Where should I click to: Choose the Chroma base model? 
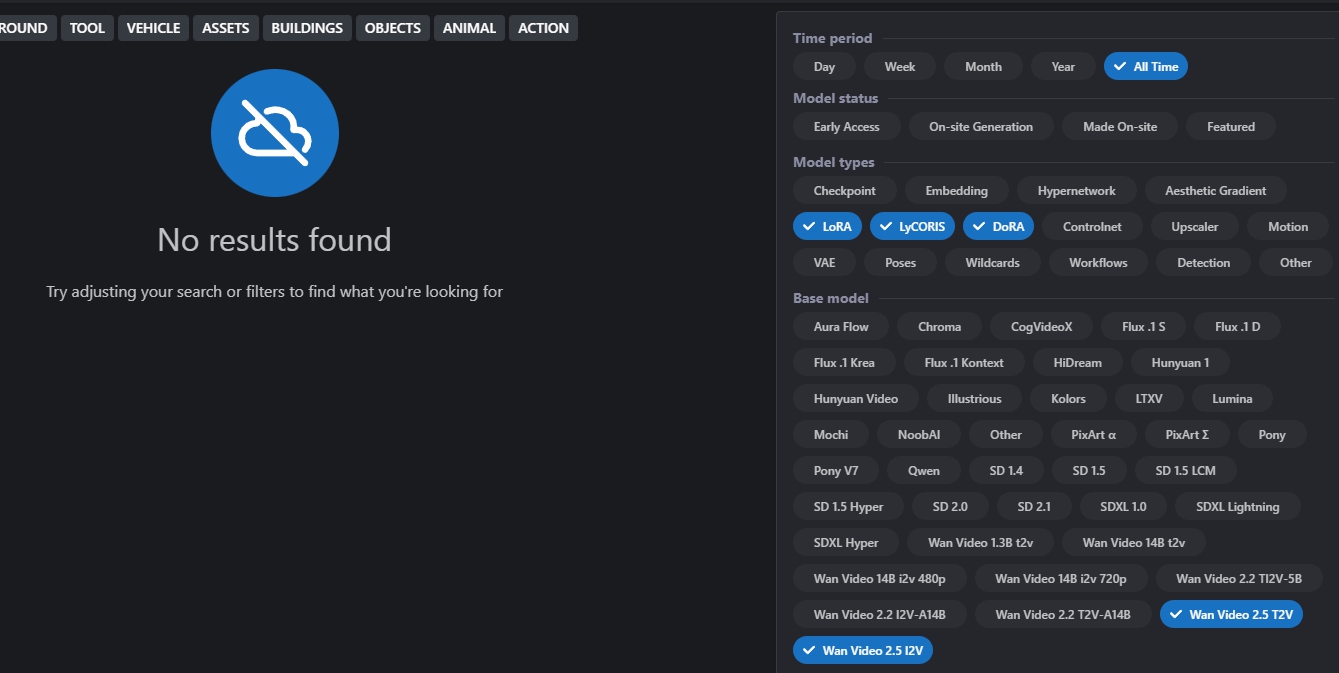click(x=940, y=327)
